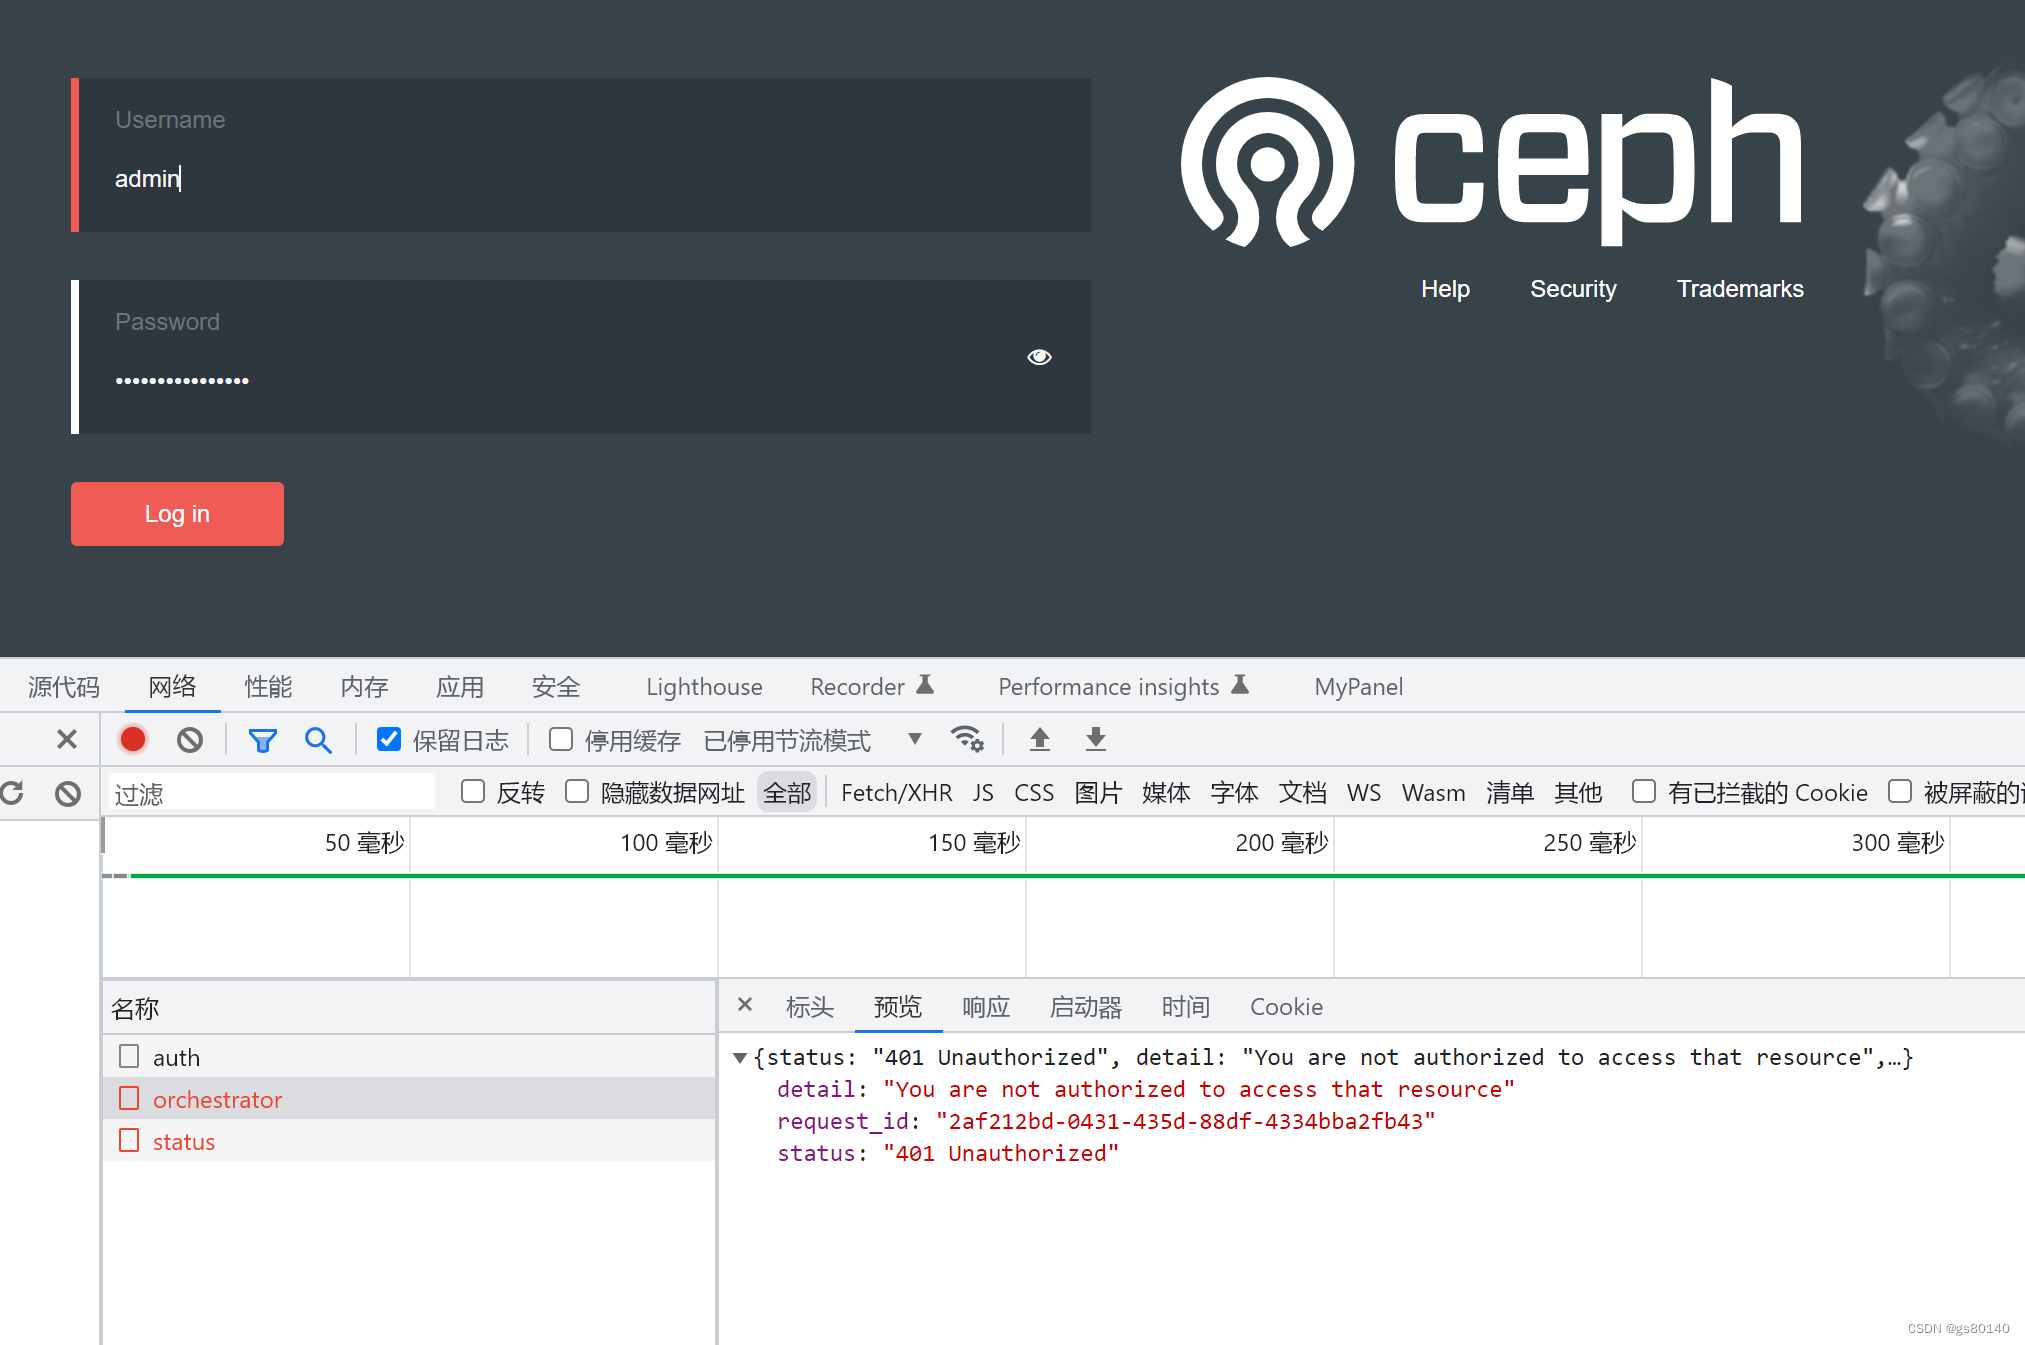
Task: Open the network filter funnel
Action: (x=263, y=739)
